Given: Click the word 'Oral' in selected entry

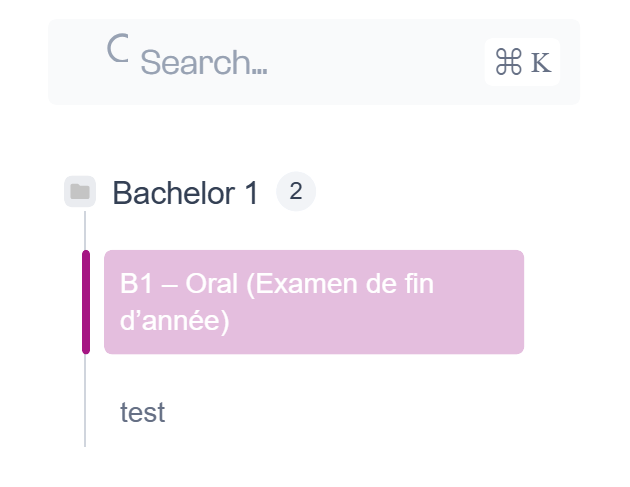Looking at the screenshot, I should [x=211, y=284].
